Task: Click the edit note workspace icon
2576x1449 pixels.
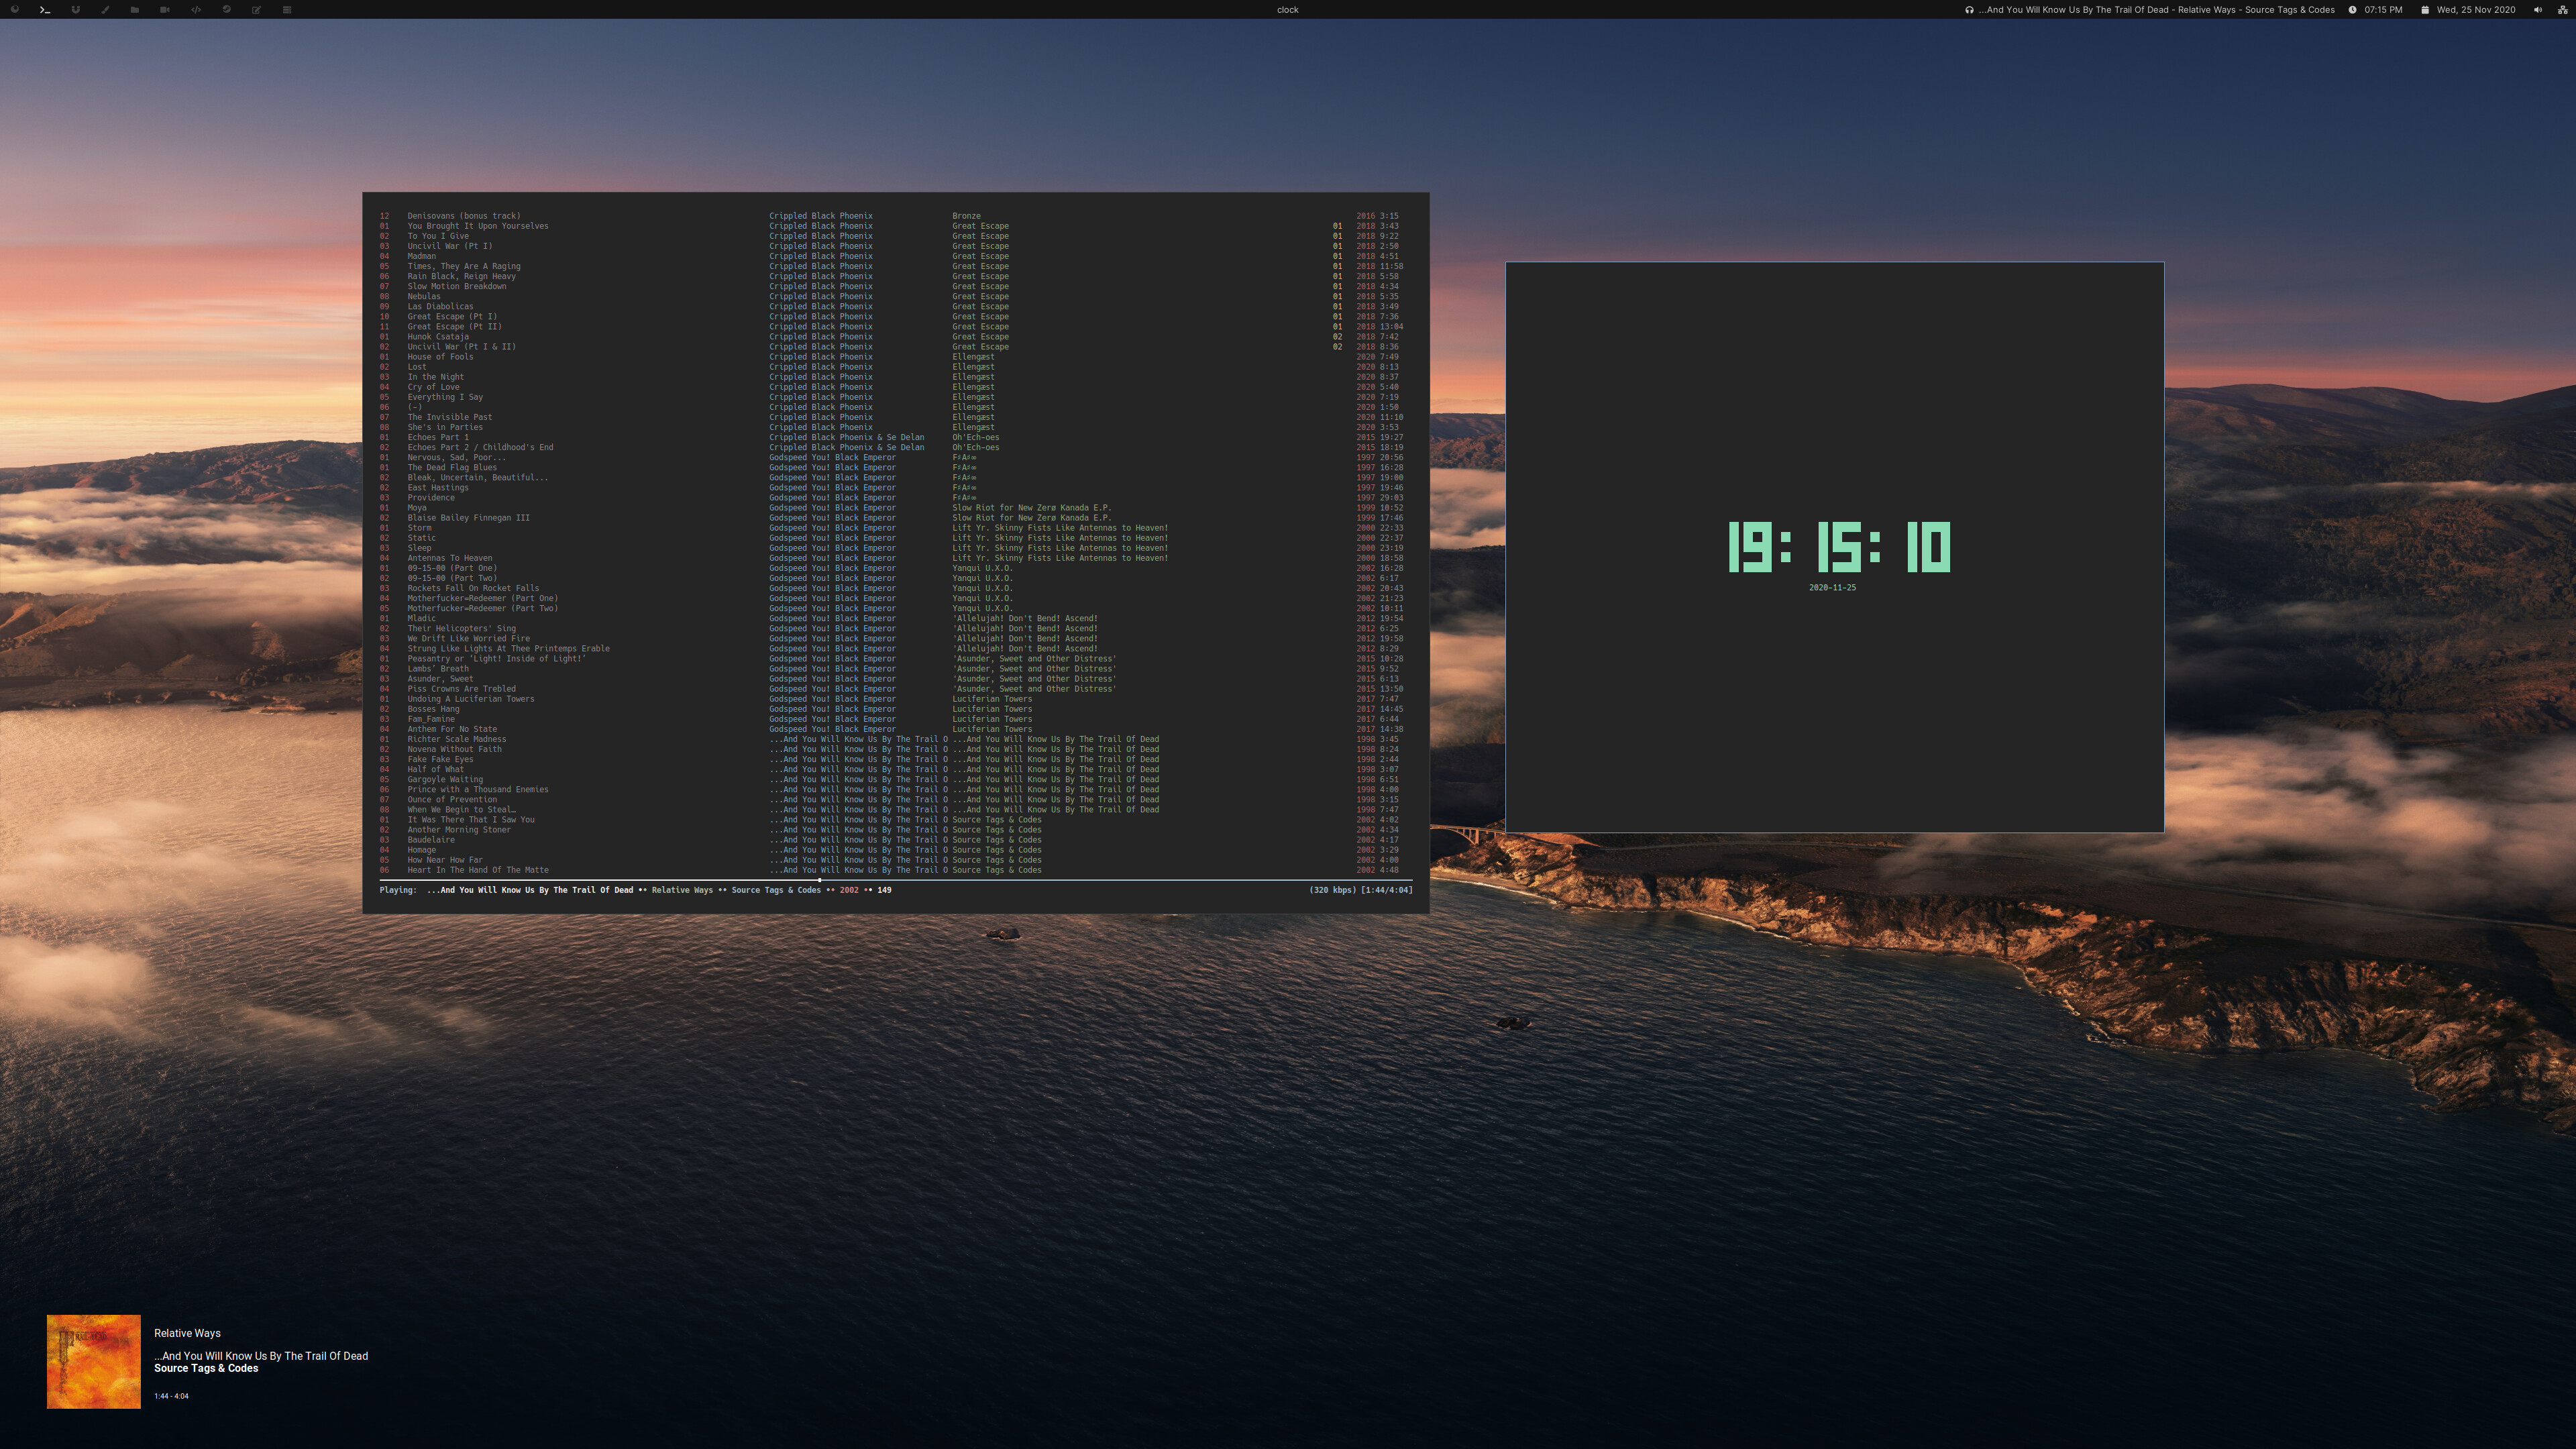Action: [x=256, y=10]
